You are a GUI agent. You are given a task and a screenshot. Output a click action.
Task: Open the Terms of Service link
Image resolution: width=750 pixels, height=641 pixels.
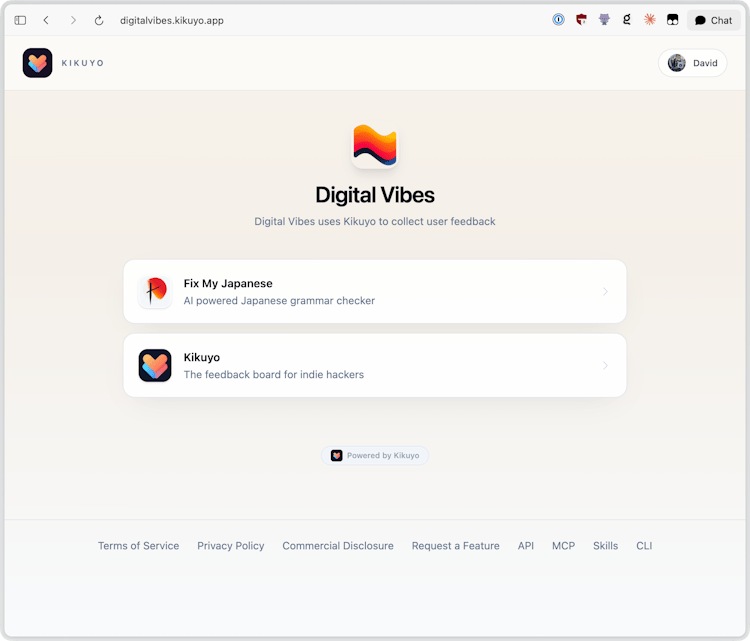tap(138, 546)
